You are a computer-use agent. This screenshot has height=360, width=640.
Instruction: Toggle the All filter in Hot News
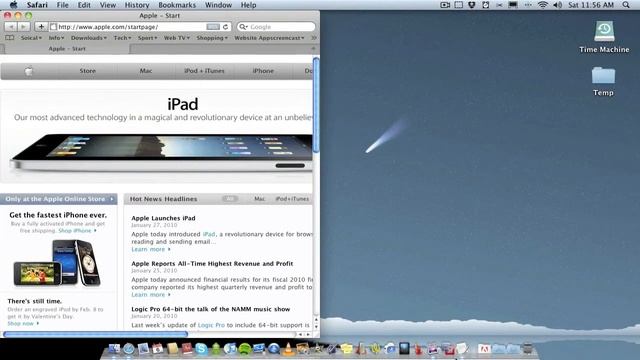pos(230,199)
